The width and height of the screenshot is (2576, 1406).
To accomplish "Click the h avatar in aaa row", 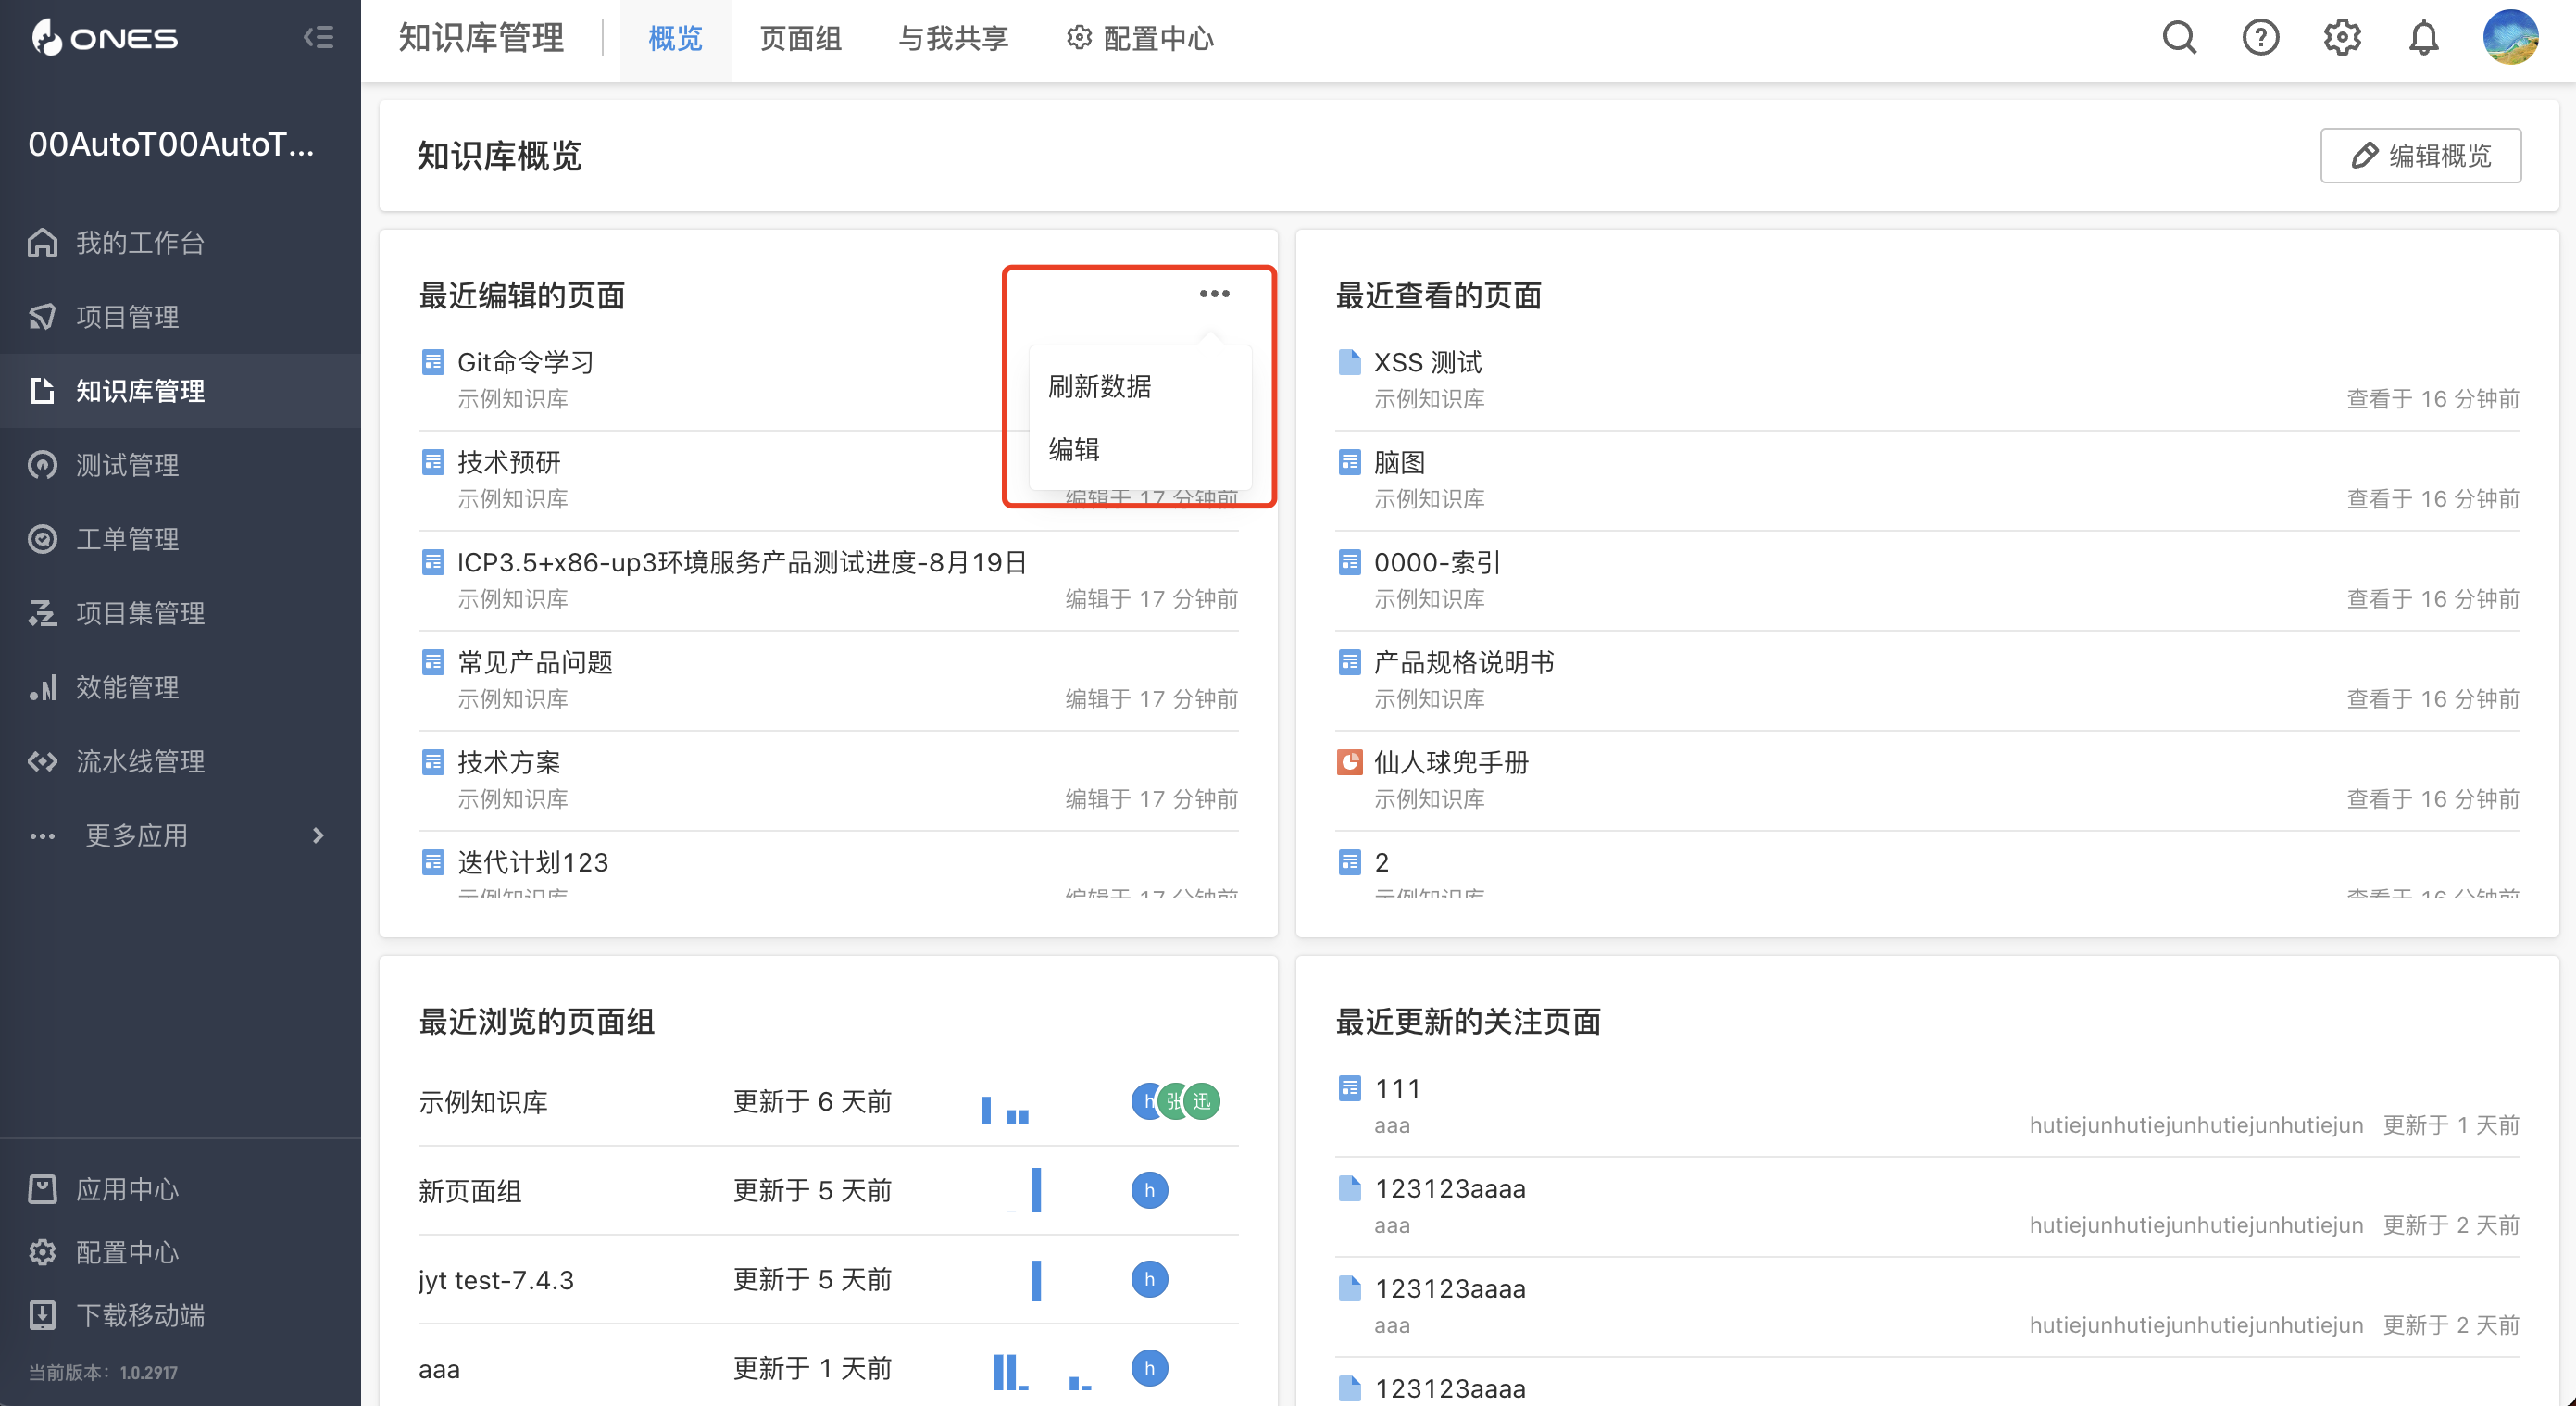I will (1149, 1367).
